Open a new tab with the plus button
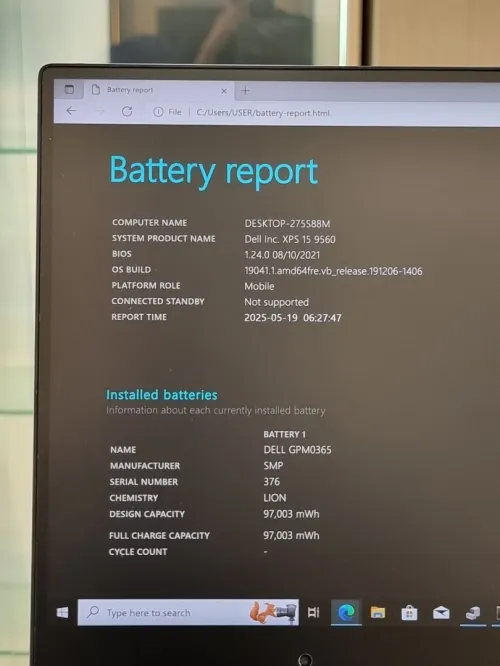Image resolution: width=500 pixels, height=666 pixels. 245,90
